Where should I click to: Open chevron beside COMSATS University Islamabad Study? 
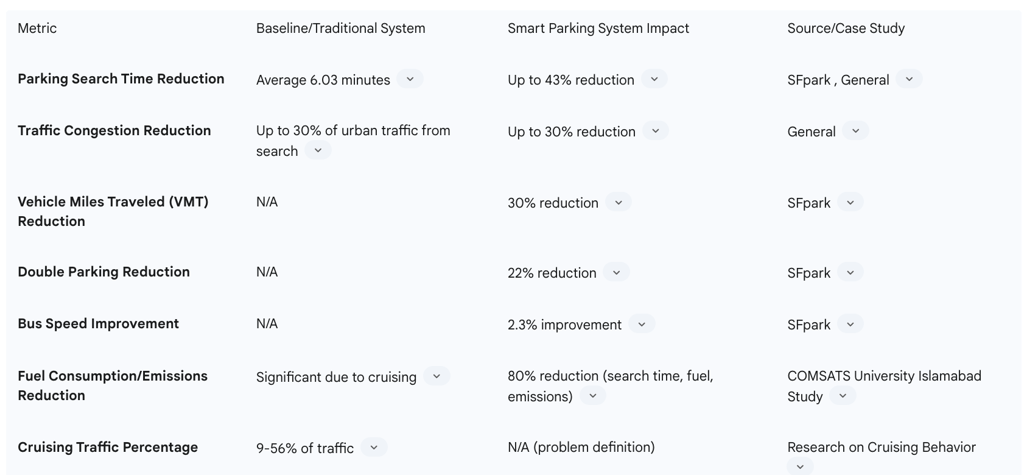tap(843, 396)
